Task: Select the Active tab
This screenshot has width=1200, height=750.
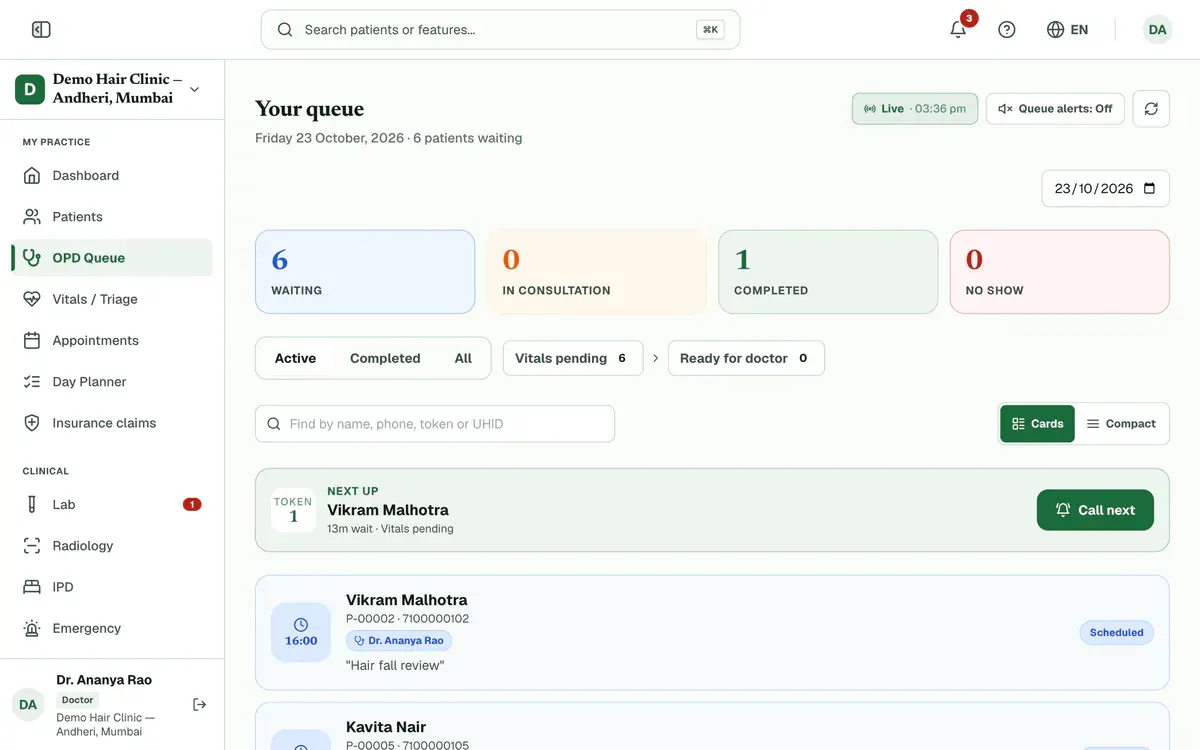Action: click(x=295, y=358)
